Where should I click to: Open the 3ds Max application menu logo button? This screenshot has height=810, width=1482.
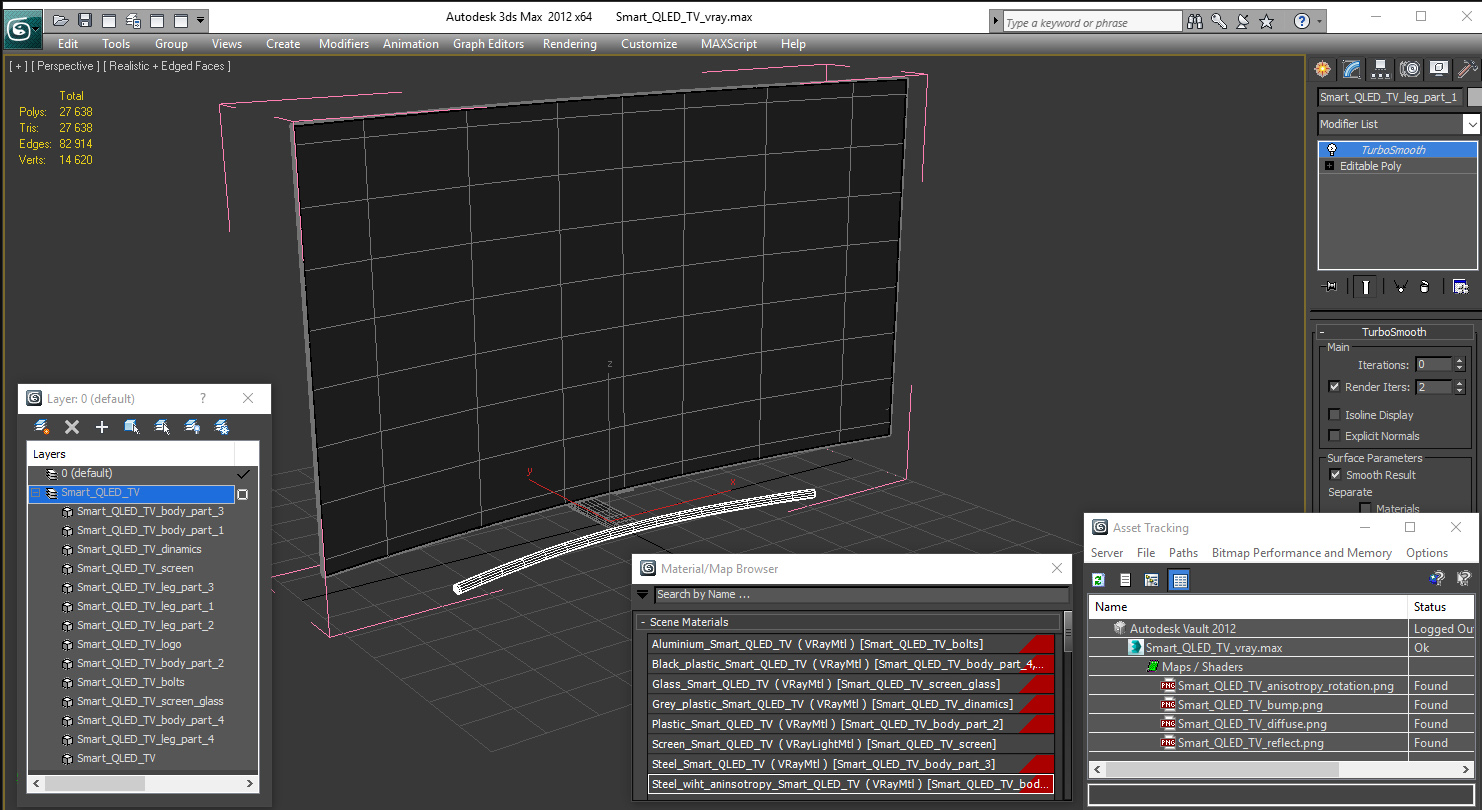click(21, 28)
